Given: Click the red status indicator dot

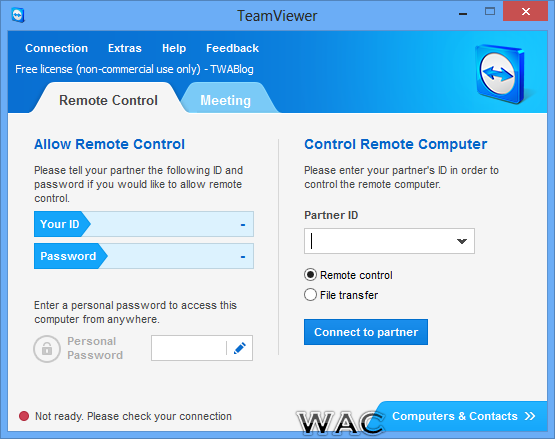Looking at the screenshot, I should click(x=24, y=416).
